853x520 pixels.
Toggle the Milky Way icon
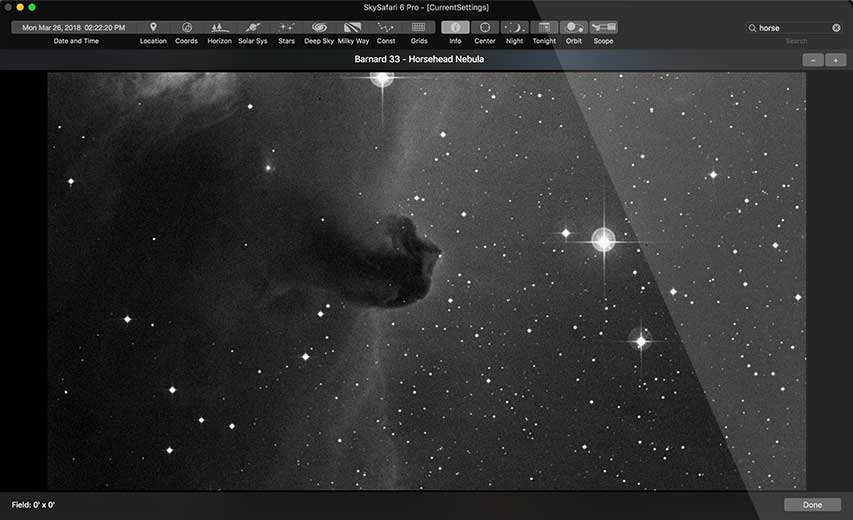pos(353,27)
